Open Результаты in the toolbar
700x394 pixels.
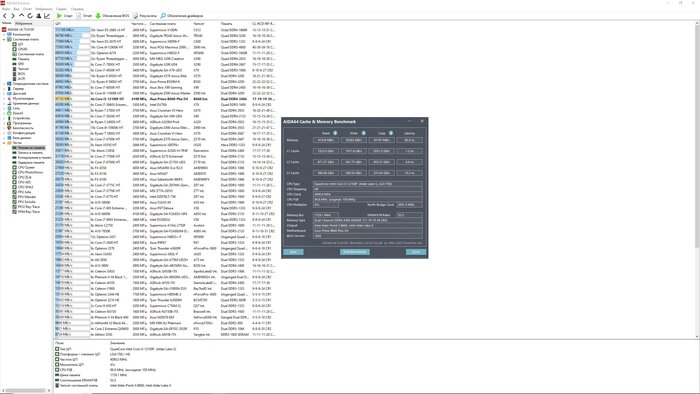point(145,16)
